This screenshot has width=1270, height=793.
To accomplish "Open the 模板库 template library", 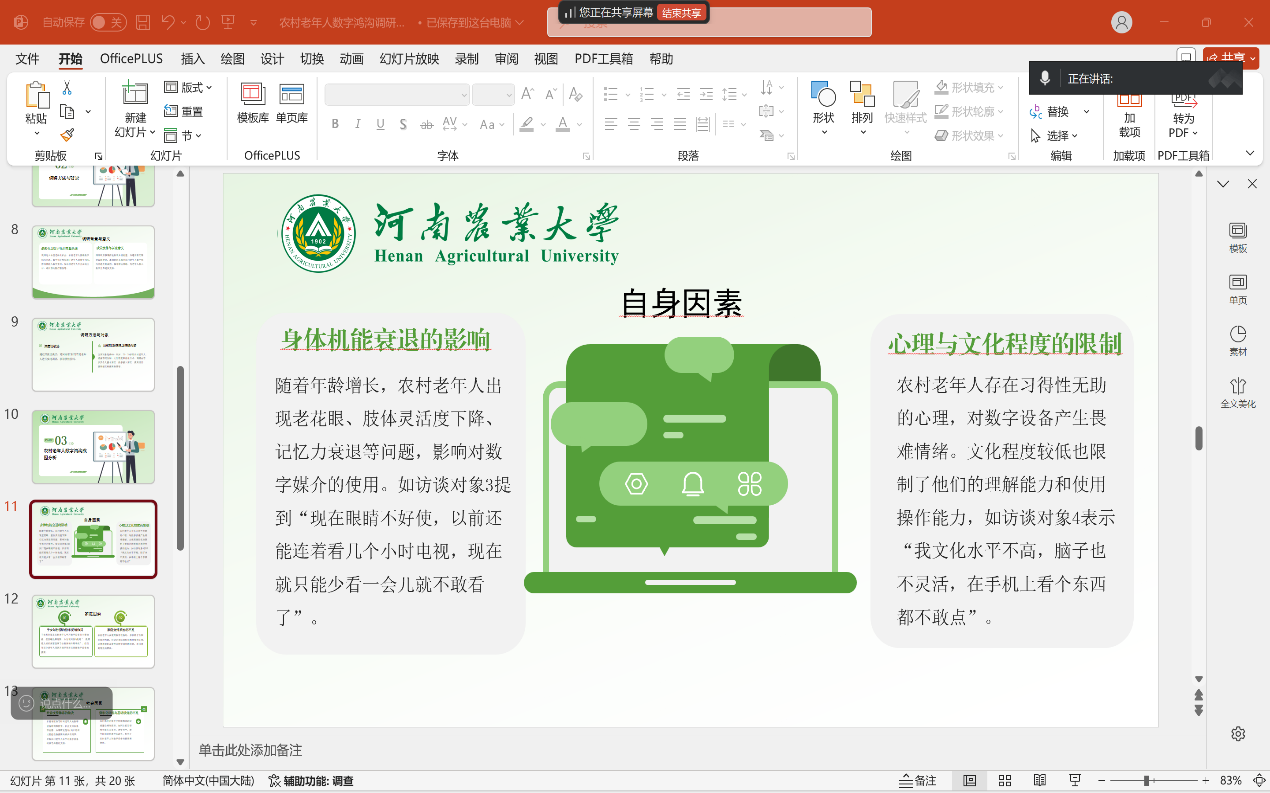I will click(253, 104).
